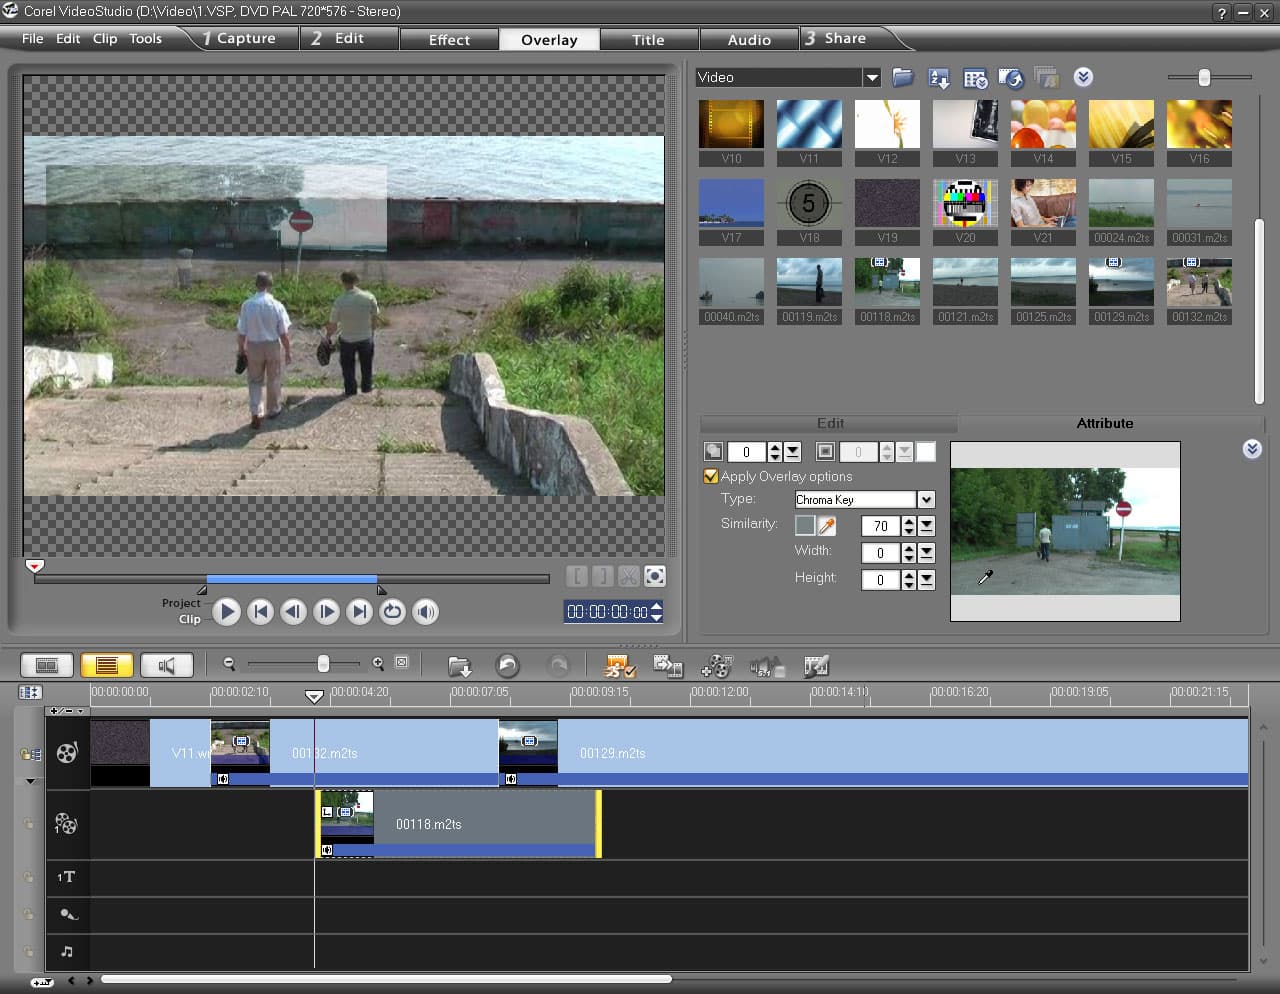
Task: Open the Load media folder icon in library
Action: point(902,78)
